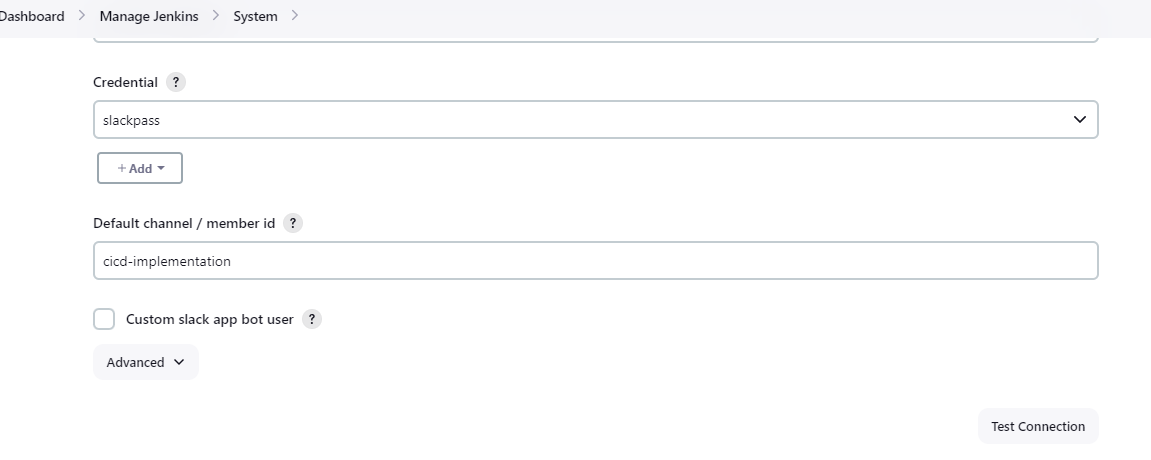This screenshot has width=1151, height=460.
Task: Expand the Advanced section
Action: coord(145,363)
